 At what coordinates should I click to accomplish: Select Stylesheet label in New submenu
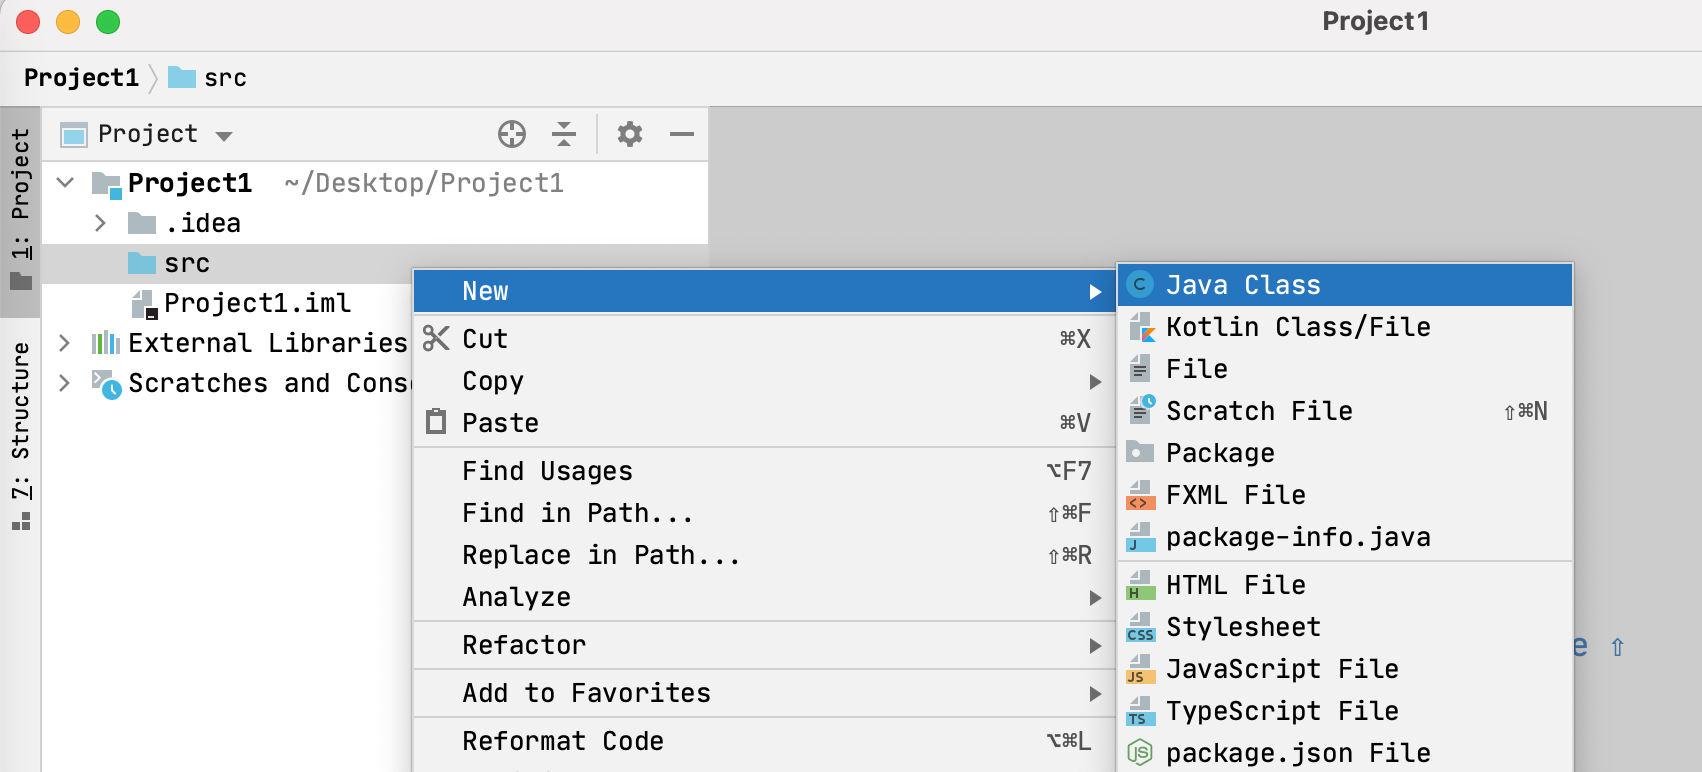[1243, 627]
